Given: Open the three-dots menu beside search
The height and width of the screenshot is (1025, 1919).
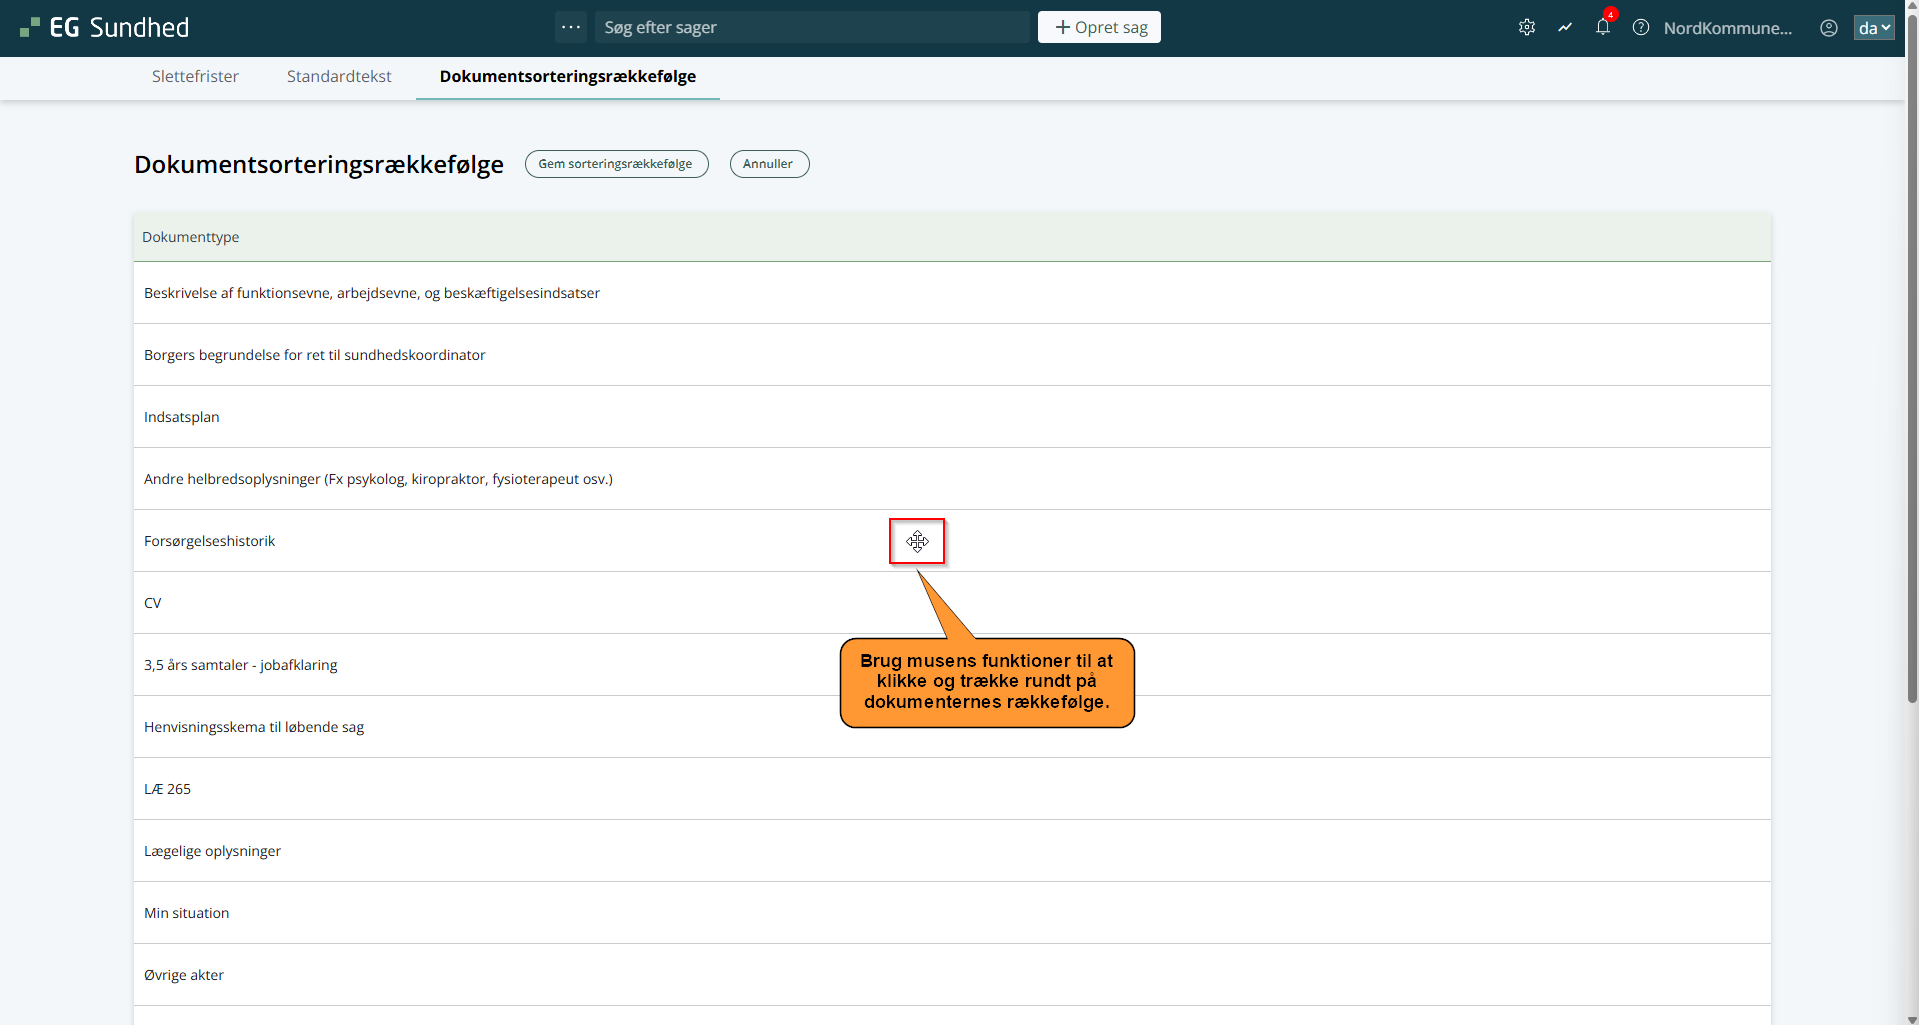Looking at the screenshot, I should tap(571, 27).
